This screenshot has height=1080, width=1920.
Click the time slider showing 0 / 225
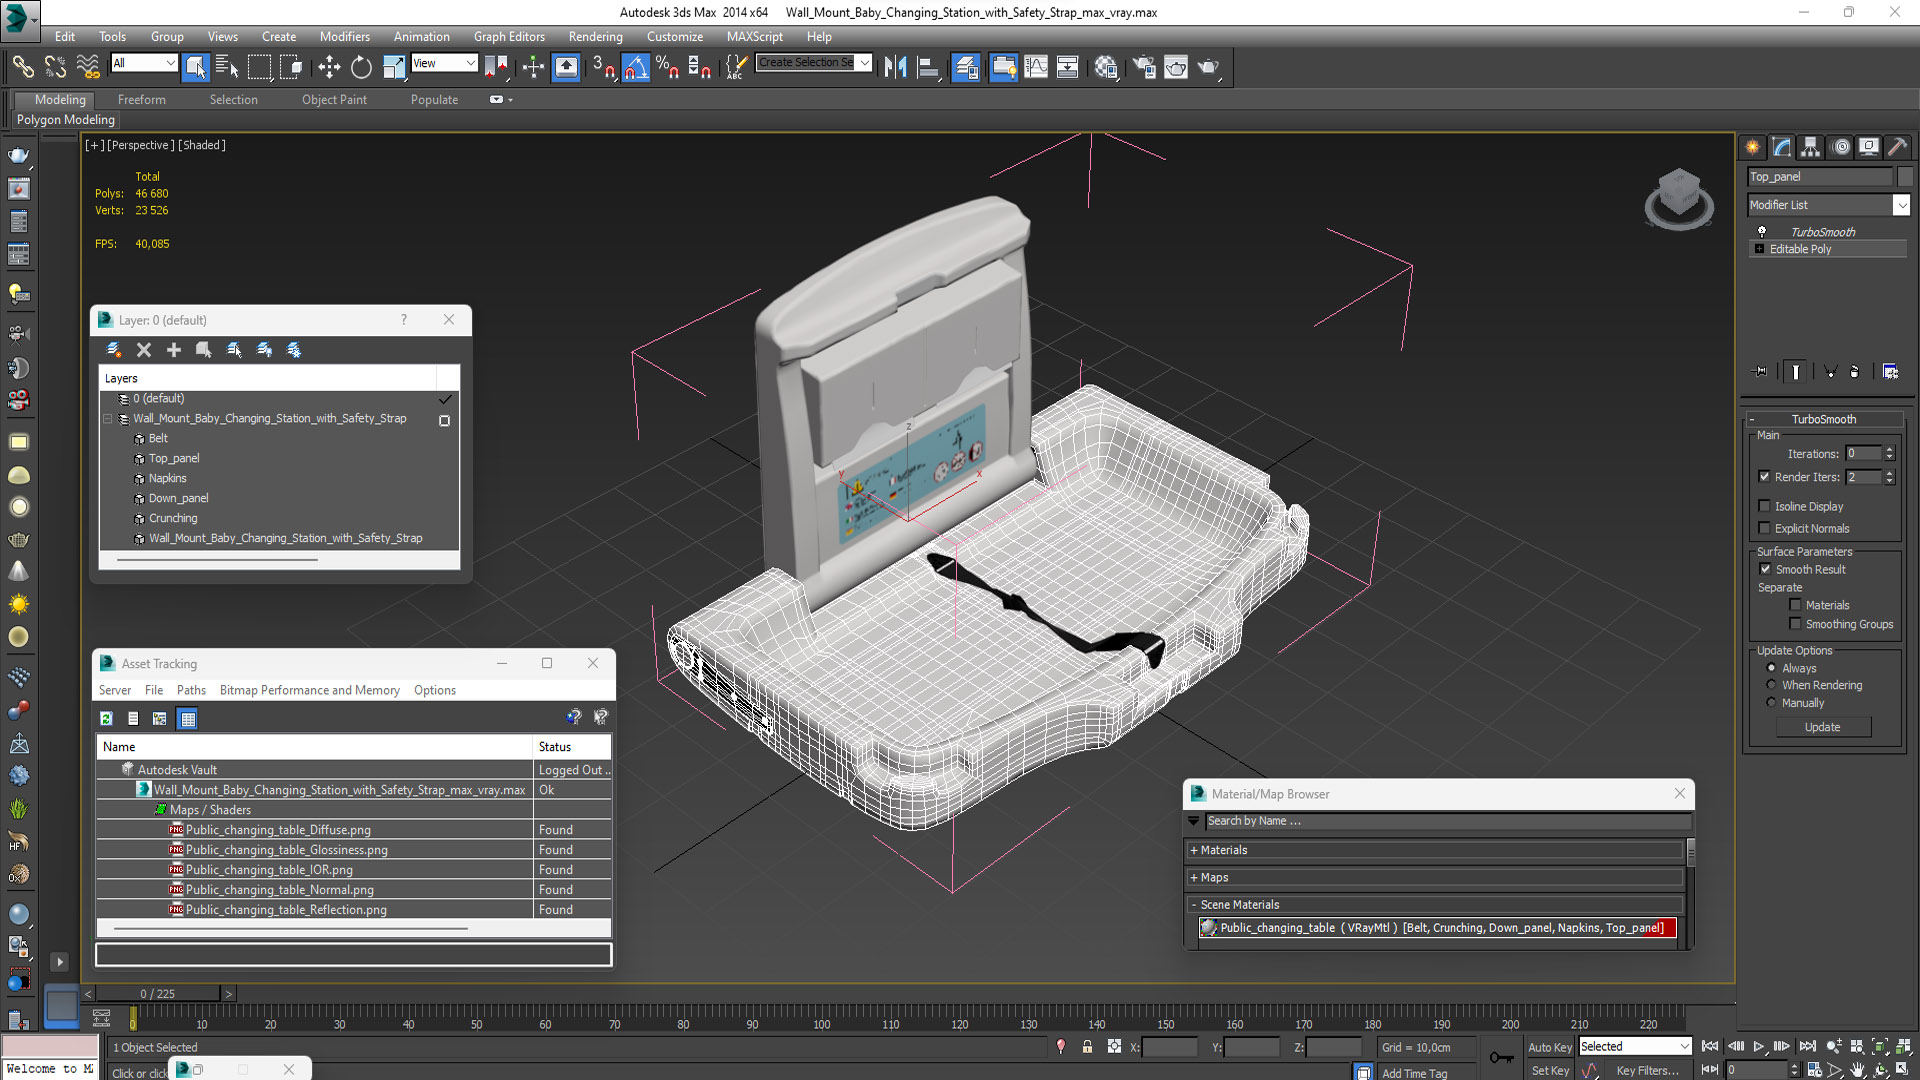(158, 993)
